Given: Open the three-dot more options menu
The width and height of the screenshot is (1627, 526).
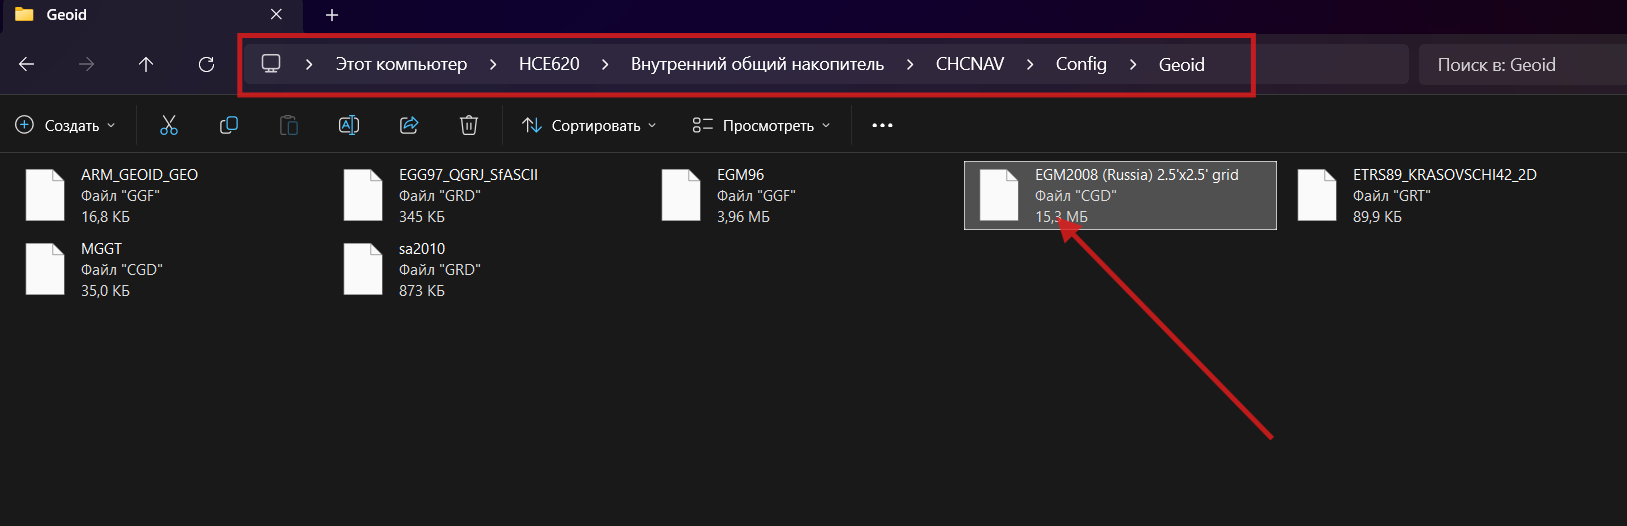Looking at the screenshot, I should click(882, 125).
